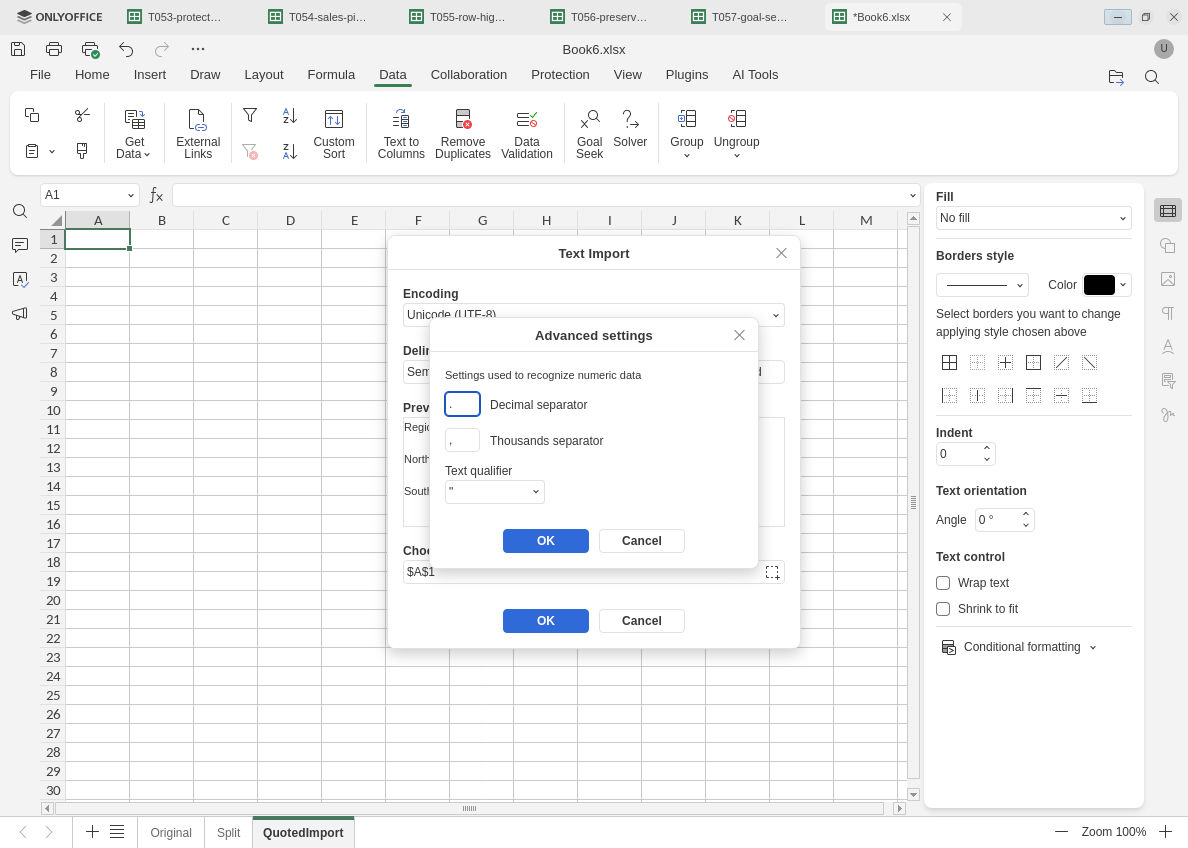
Task: Click the Save icon in the quick toolbar
Action: point(18,49)
